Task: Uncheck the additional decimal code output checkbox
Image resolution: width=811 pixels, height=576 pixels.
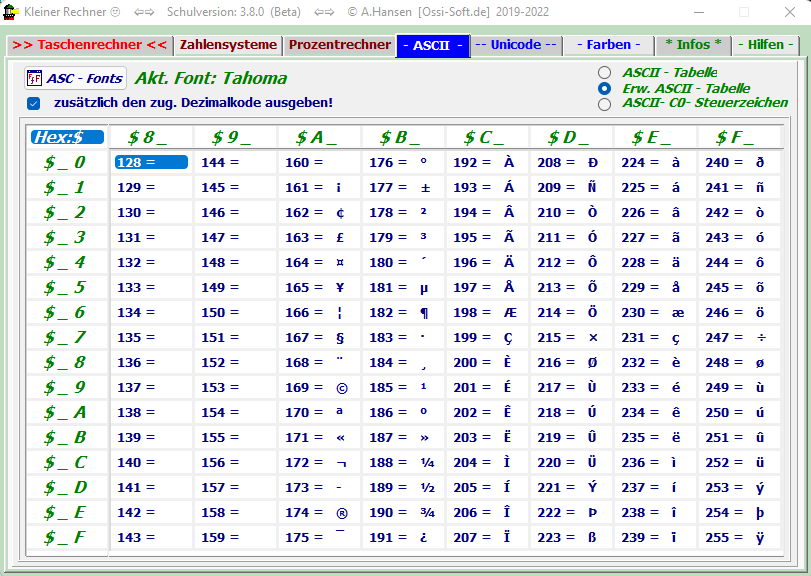Action: tap(33, 103)
